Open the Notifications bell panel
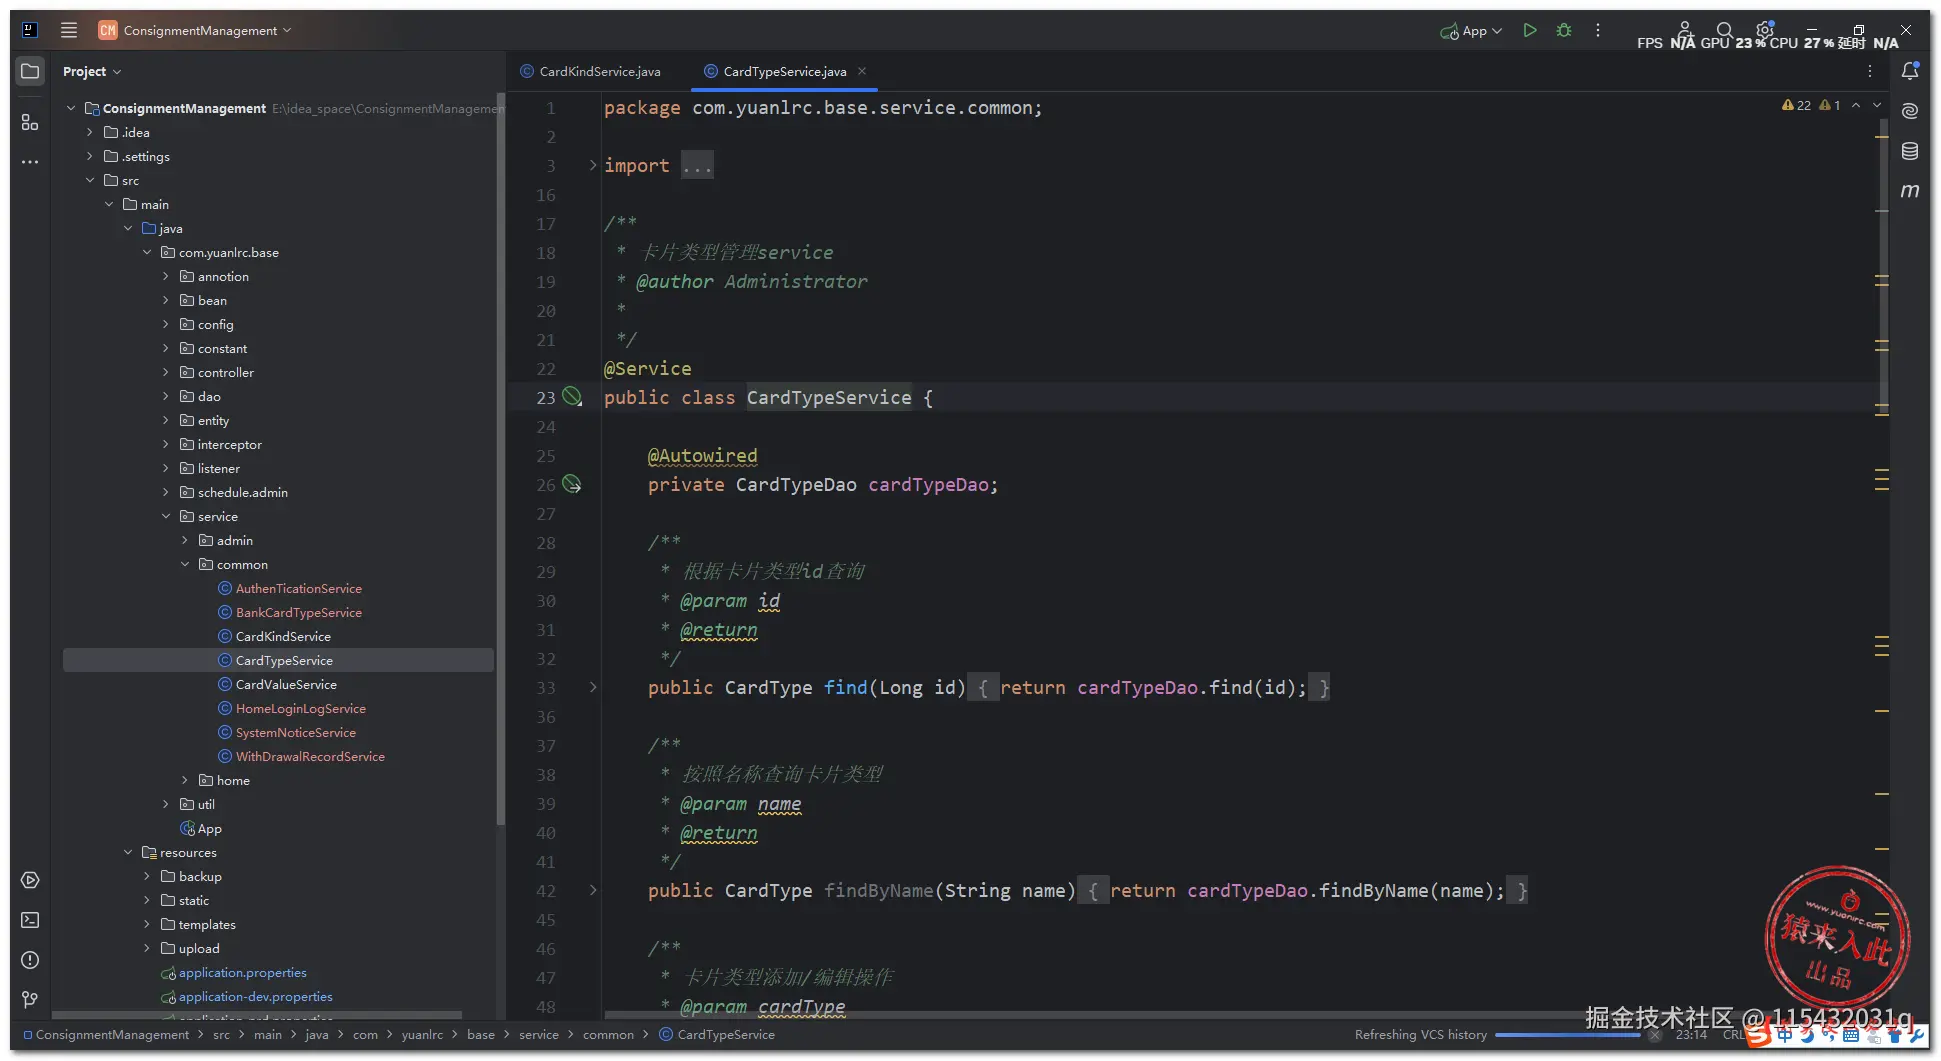The image size is (1941, 1061). (x=1910, y=71)
